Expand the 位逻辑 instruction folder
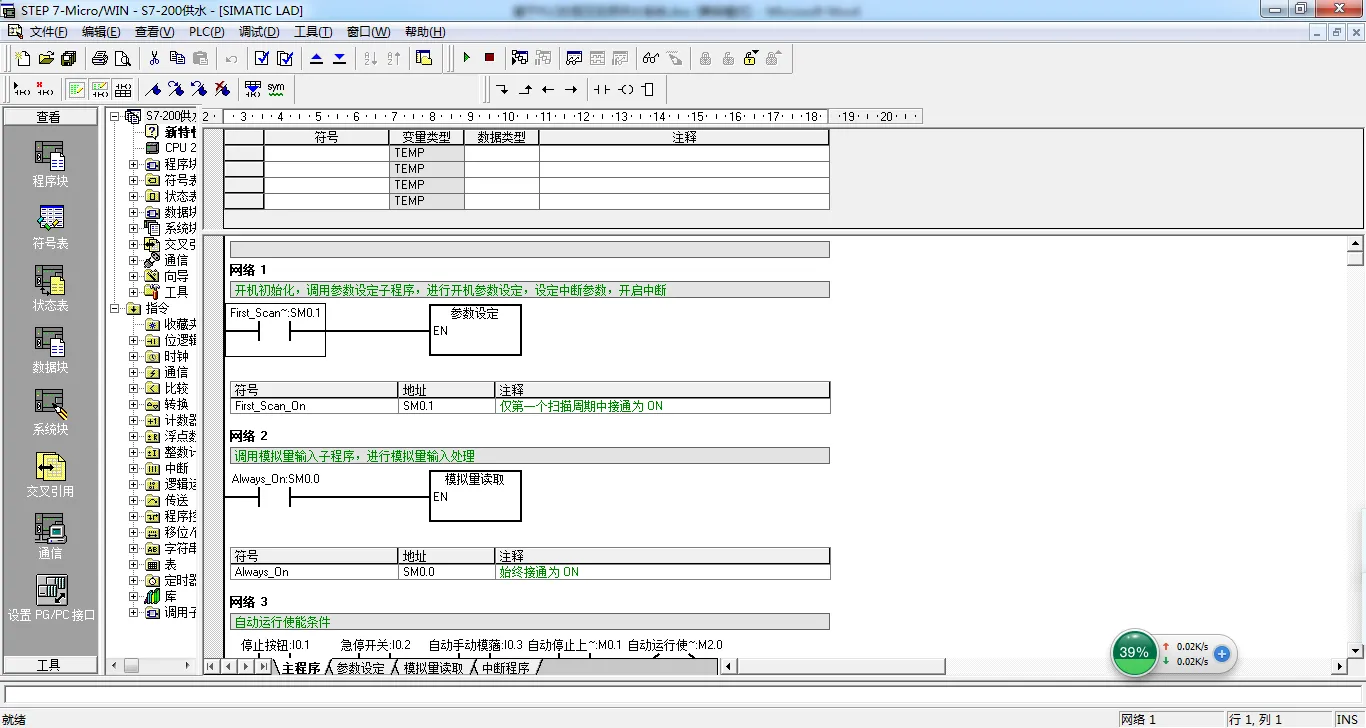Screen dimensions: 1366x728 click(134, 340)
